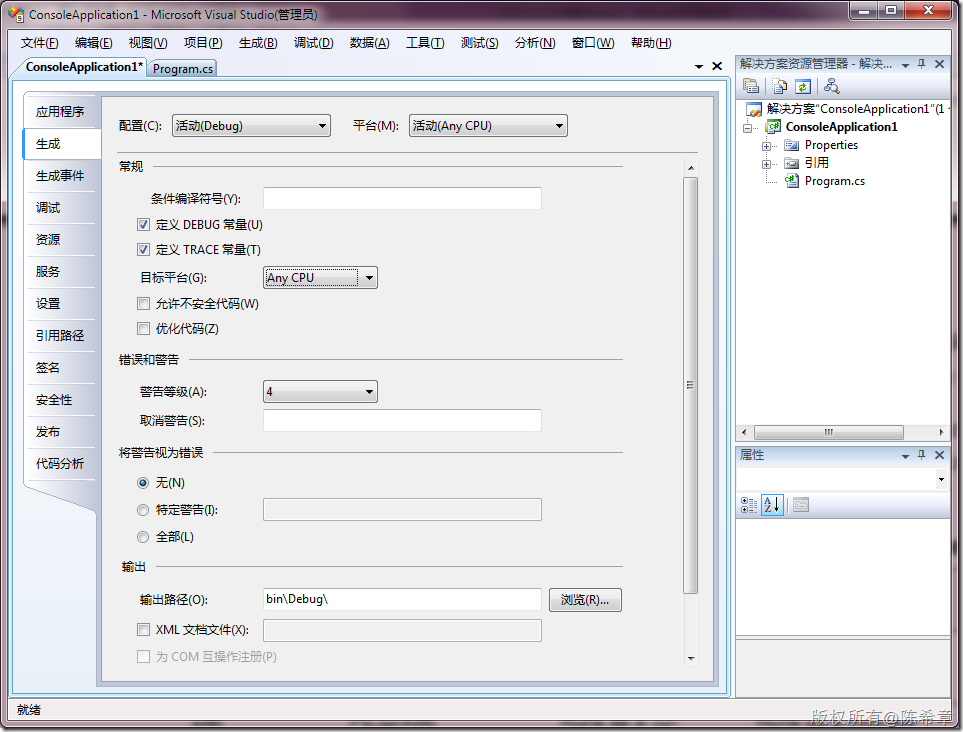Select the 特定警告 radio button
This screenshot has width=963, height=732.
pyautogui.click(x=143, y=510)
